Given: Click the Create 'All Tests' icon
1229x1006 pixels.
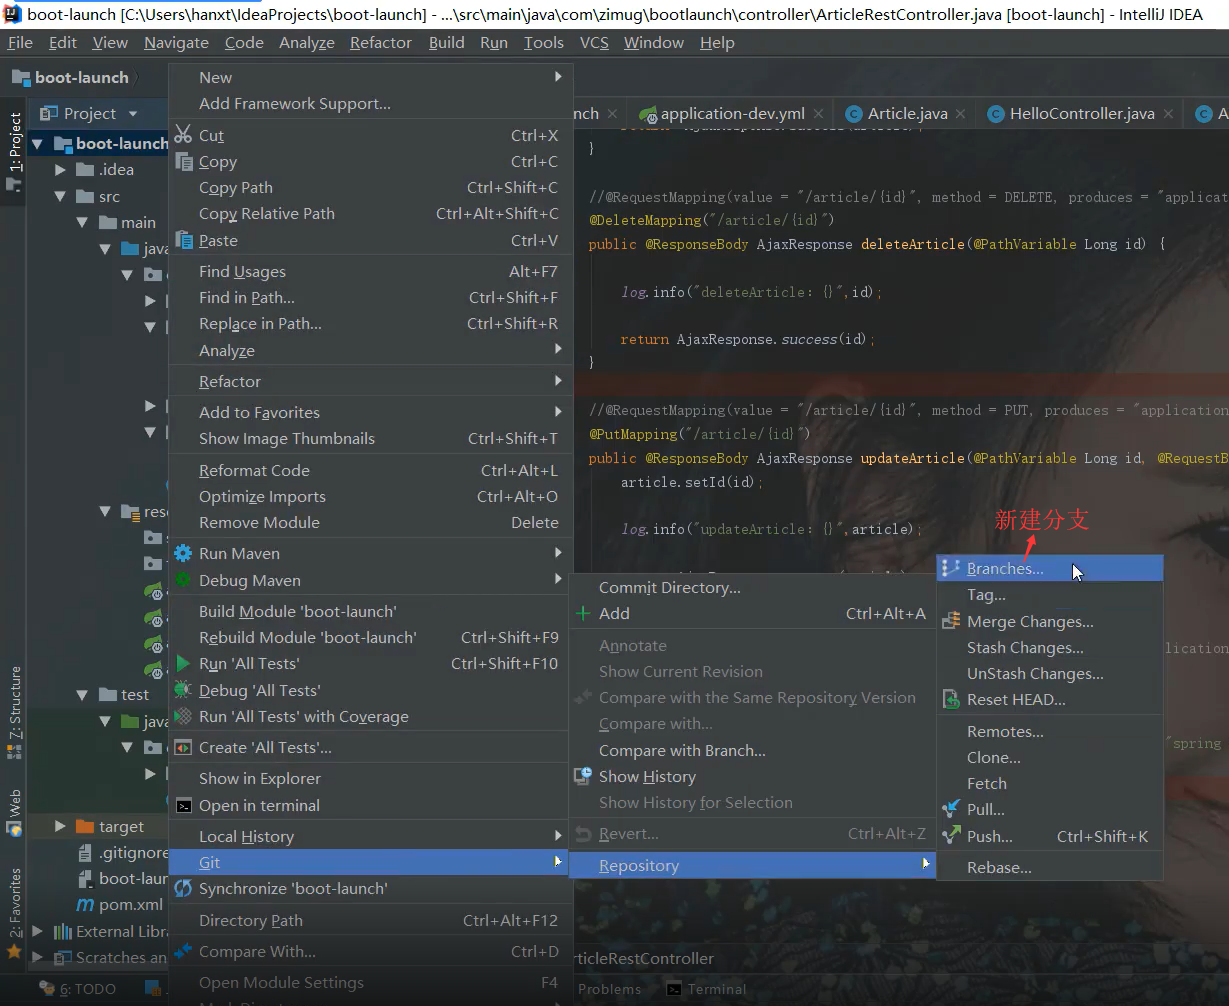Looking at the screenshot, I should tap(183, 747).
